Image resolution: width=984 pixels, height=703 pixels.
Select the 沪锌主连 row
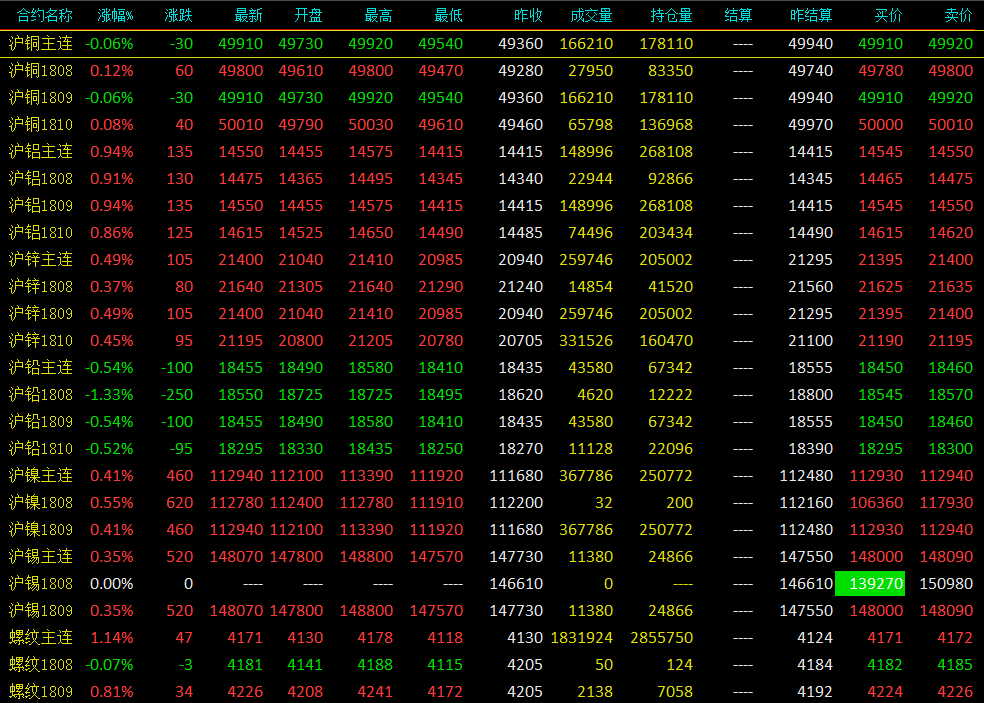point(492,259)
